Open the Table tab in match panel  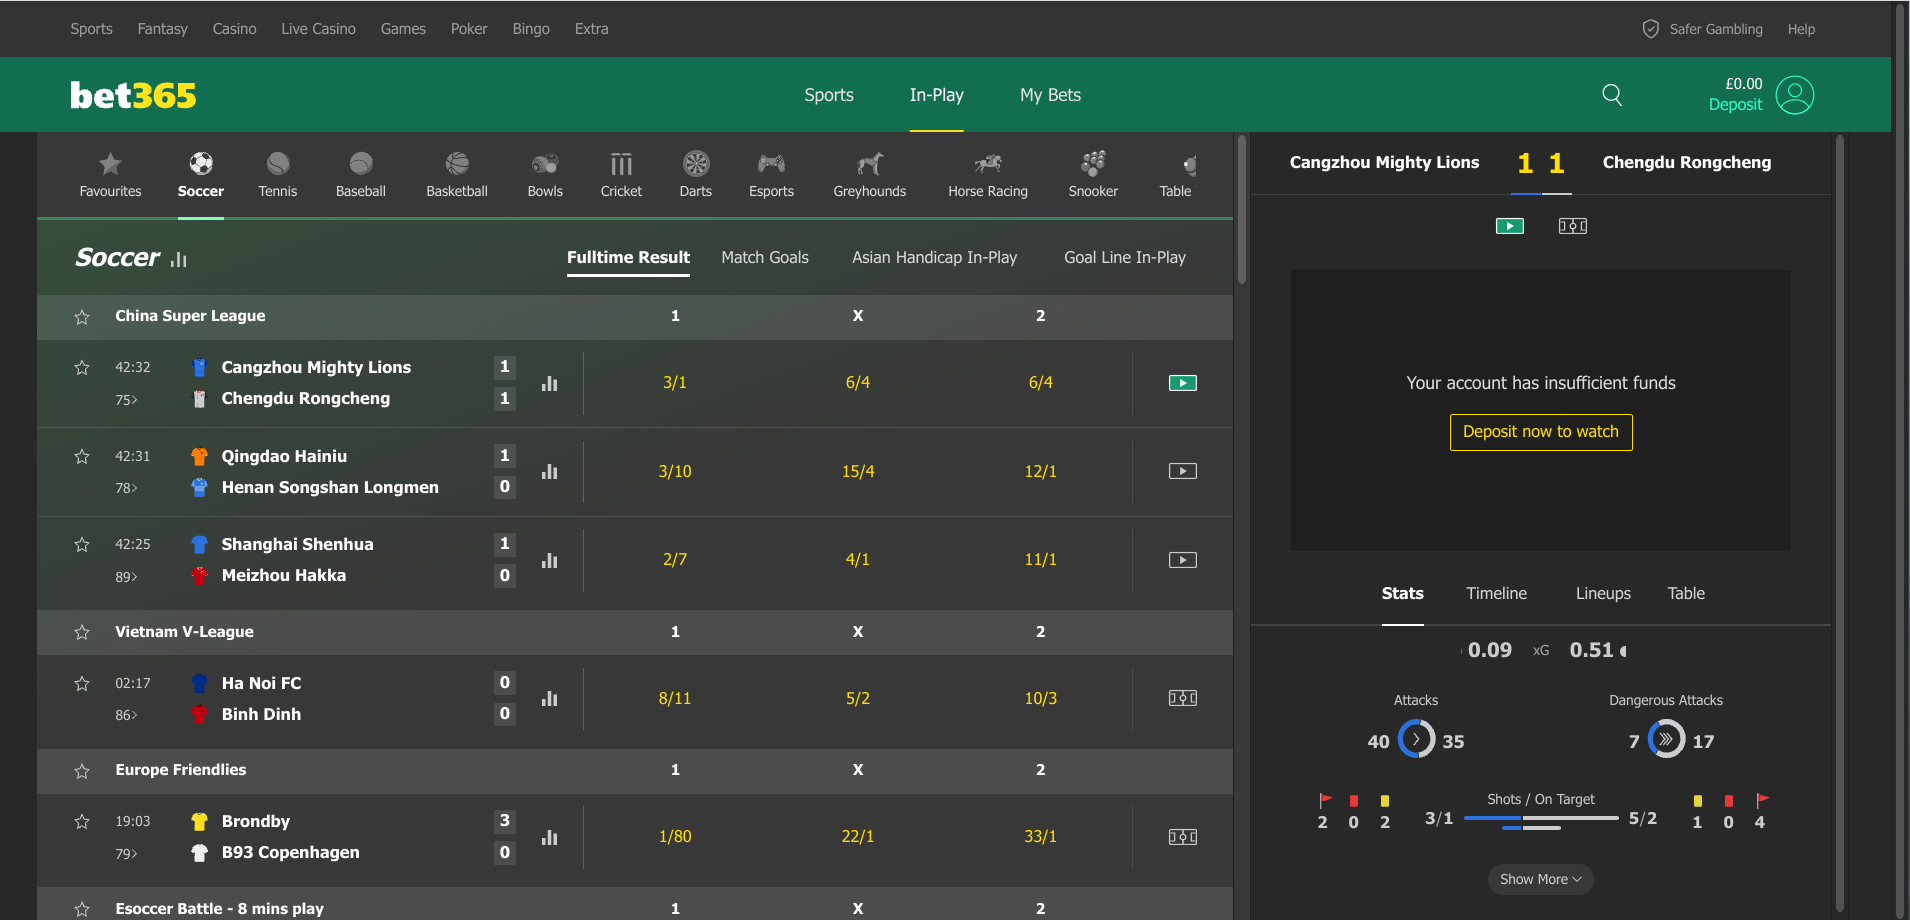click(1686, 593)
